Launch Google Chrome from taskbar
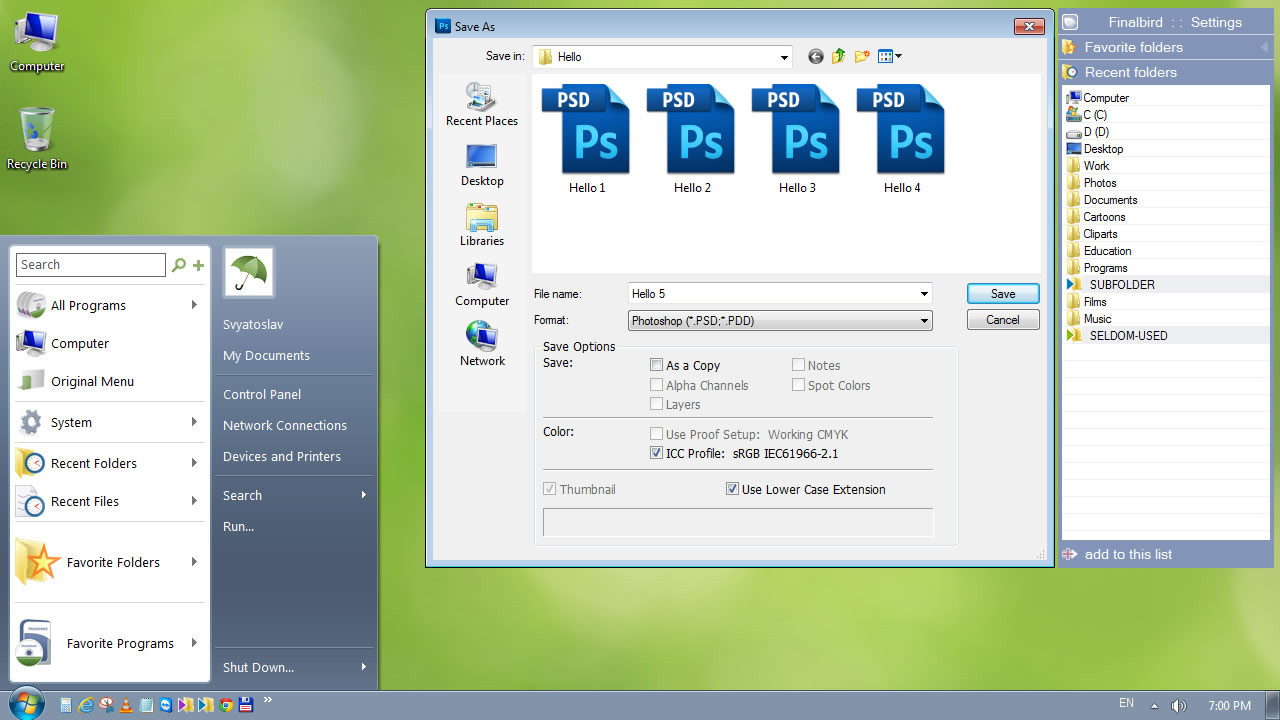The width and height of the screenshot is (1280, 720). pos(227,705)
